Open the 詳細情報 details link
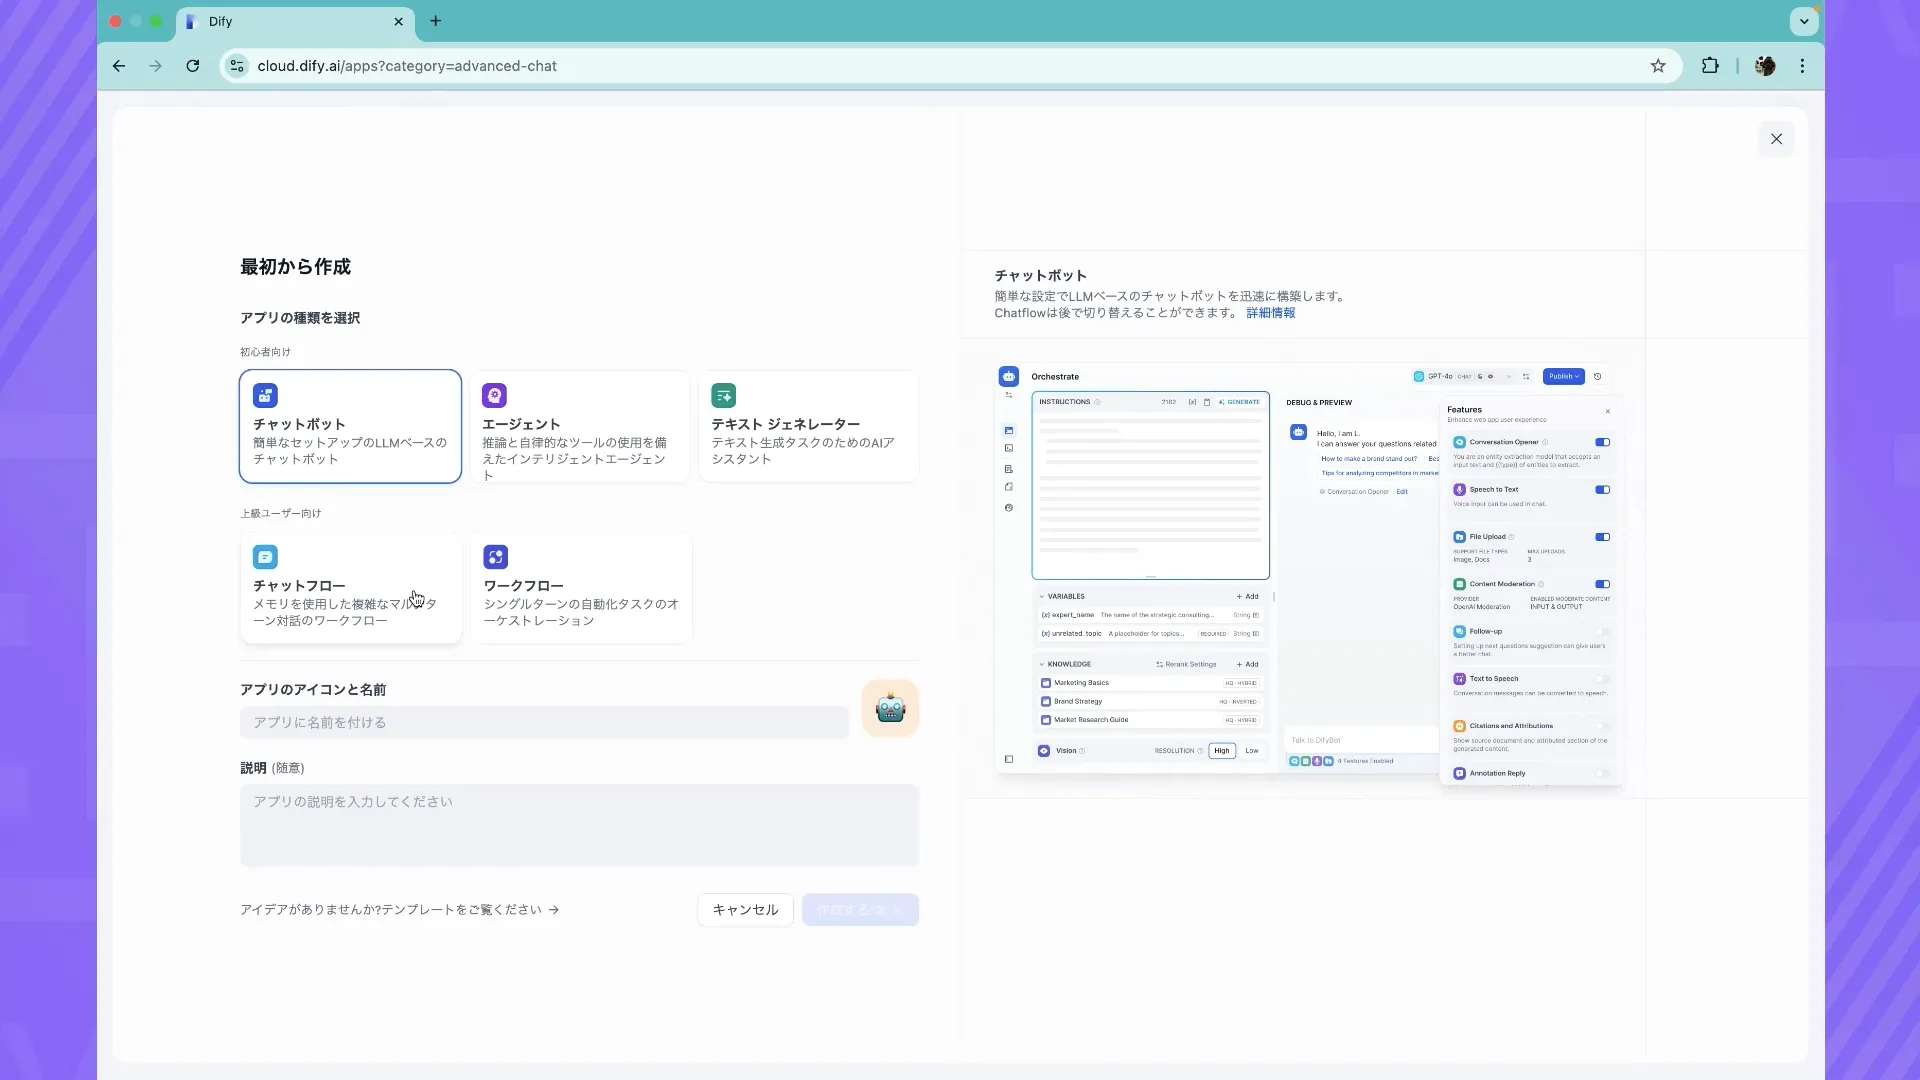Image resolution: width=1920 pixels, height=1080 pixels. point(1270,313)
